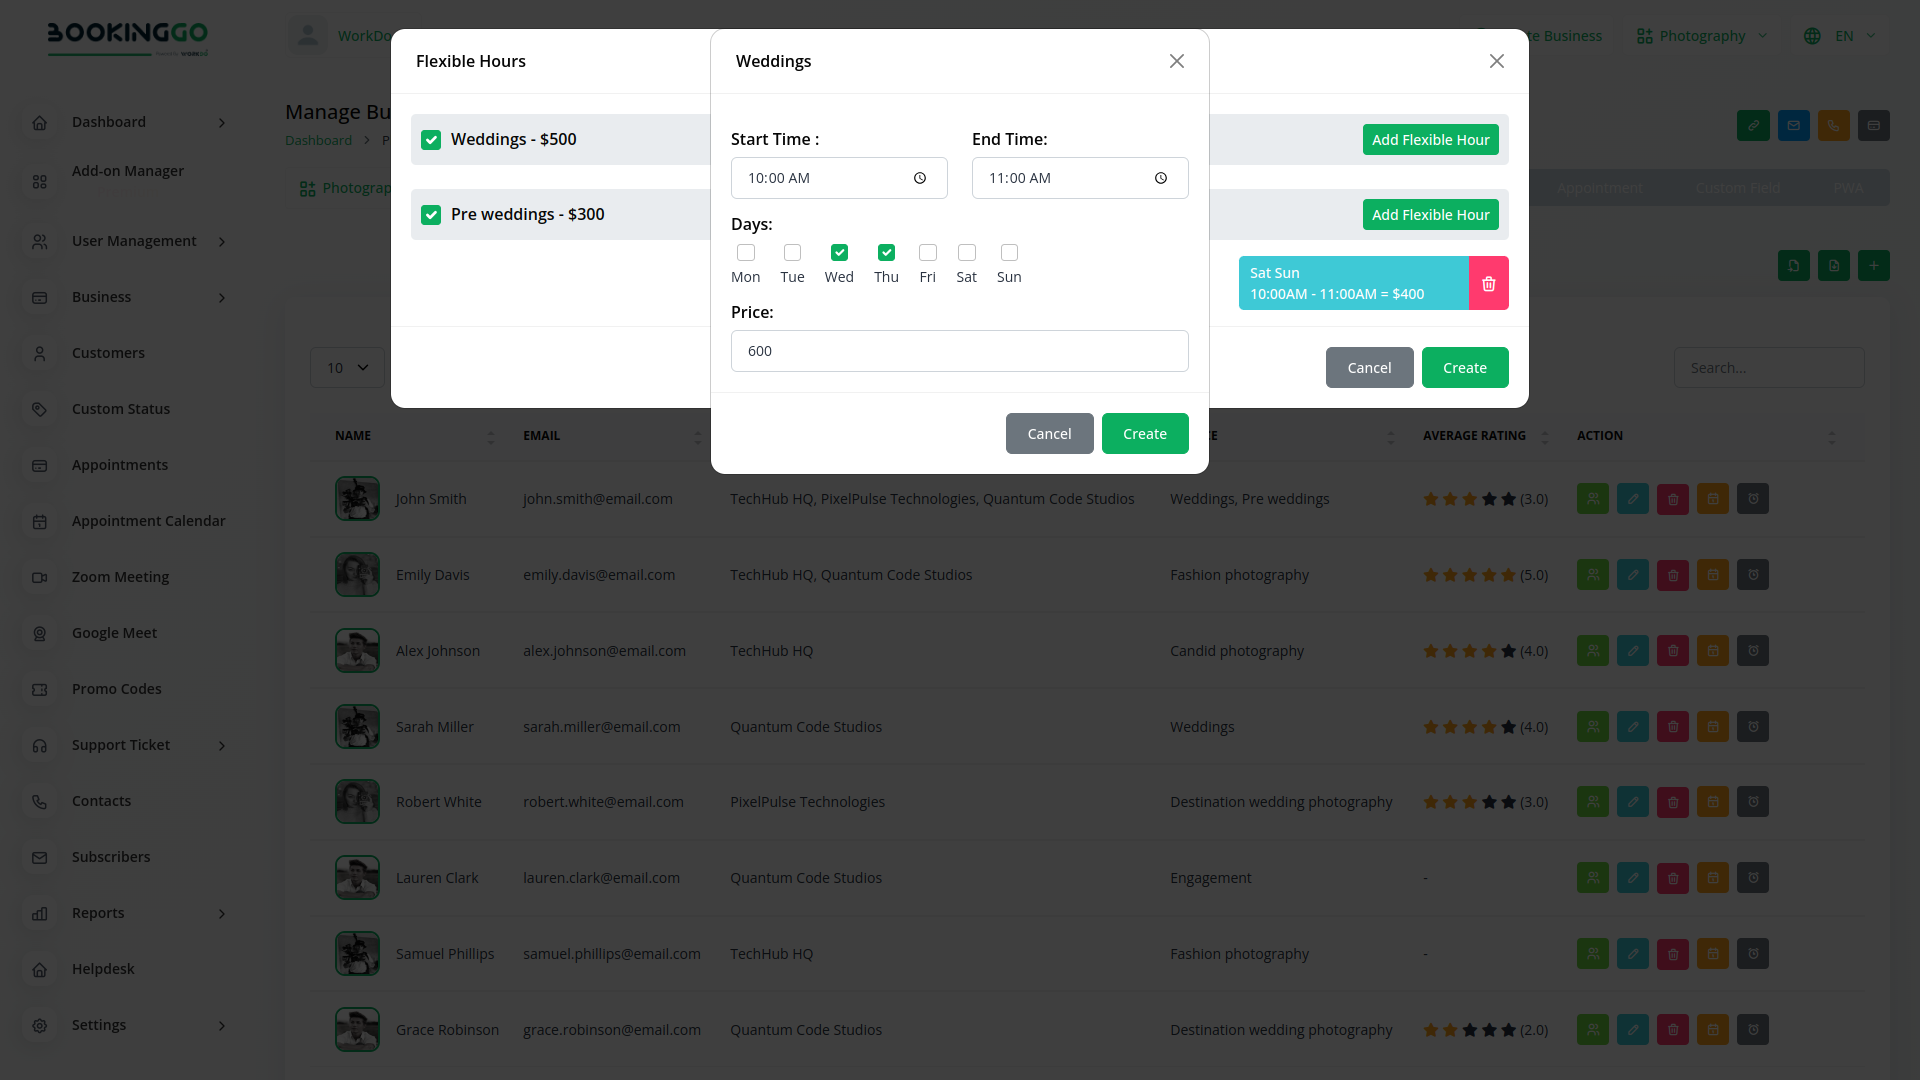Open the Photography business dropdown
This screenshot has width=1920, height=1080.
tap(1701, 36)
